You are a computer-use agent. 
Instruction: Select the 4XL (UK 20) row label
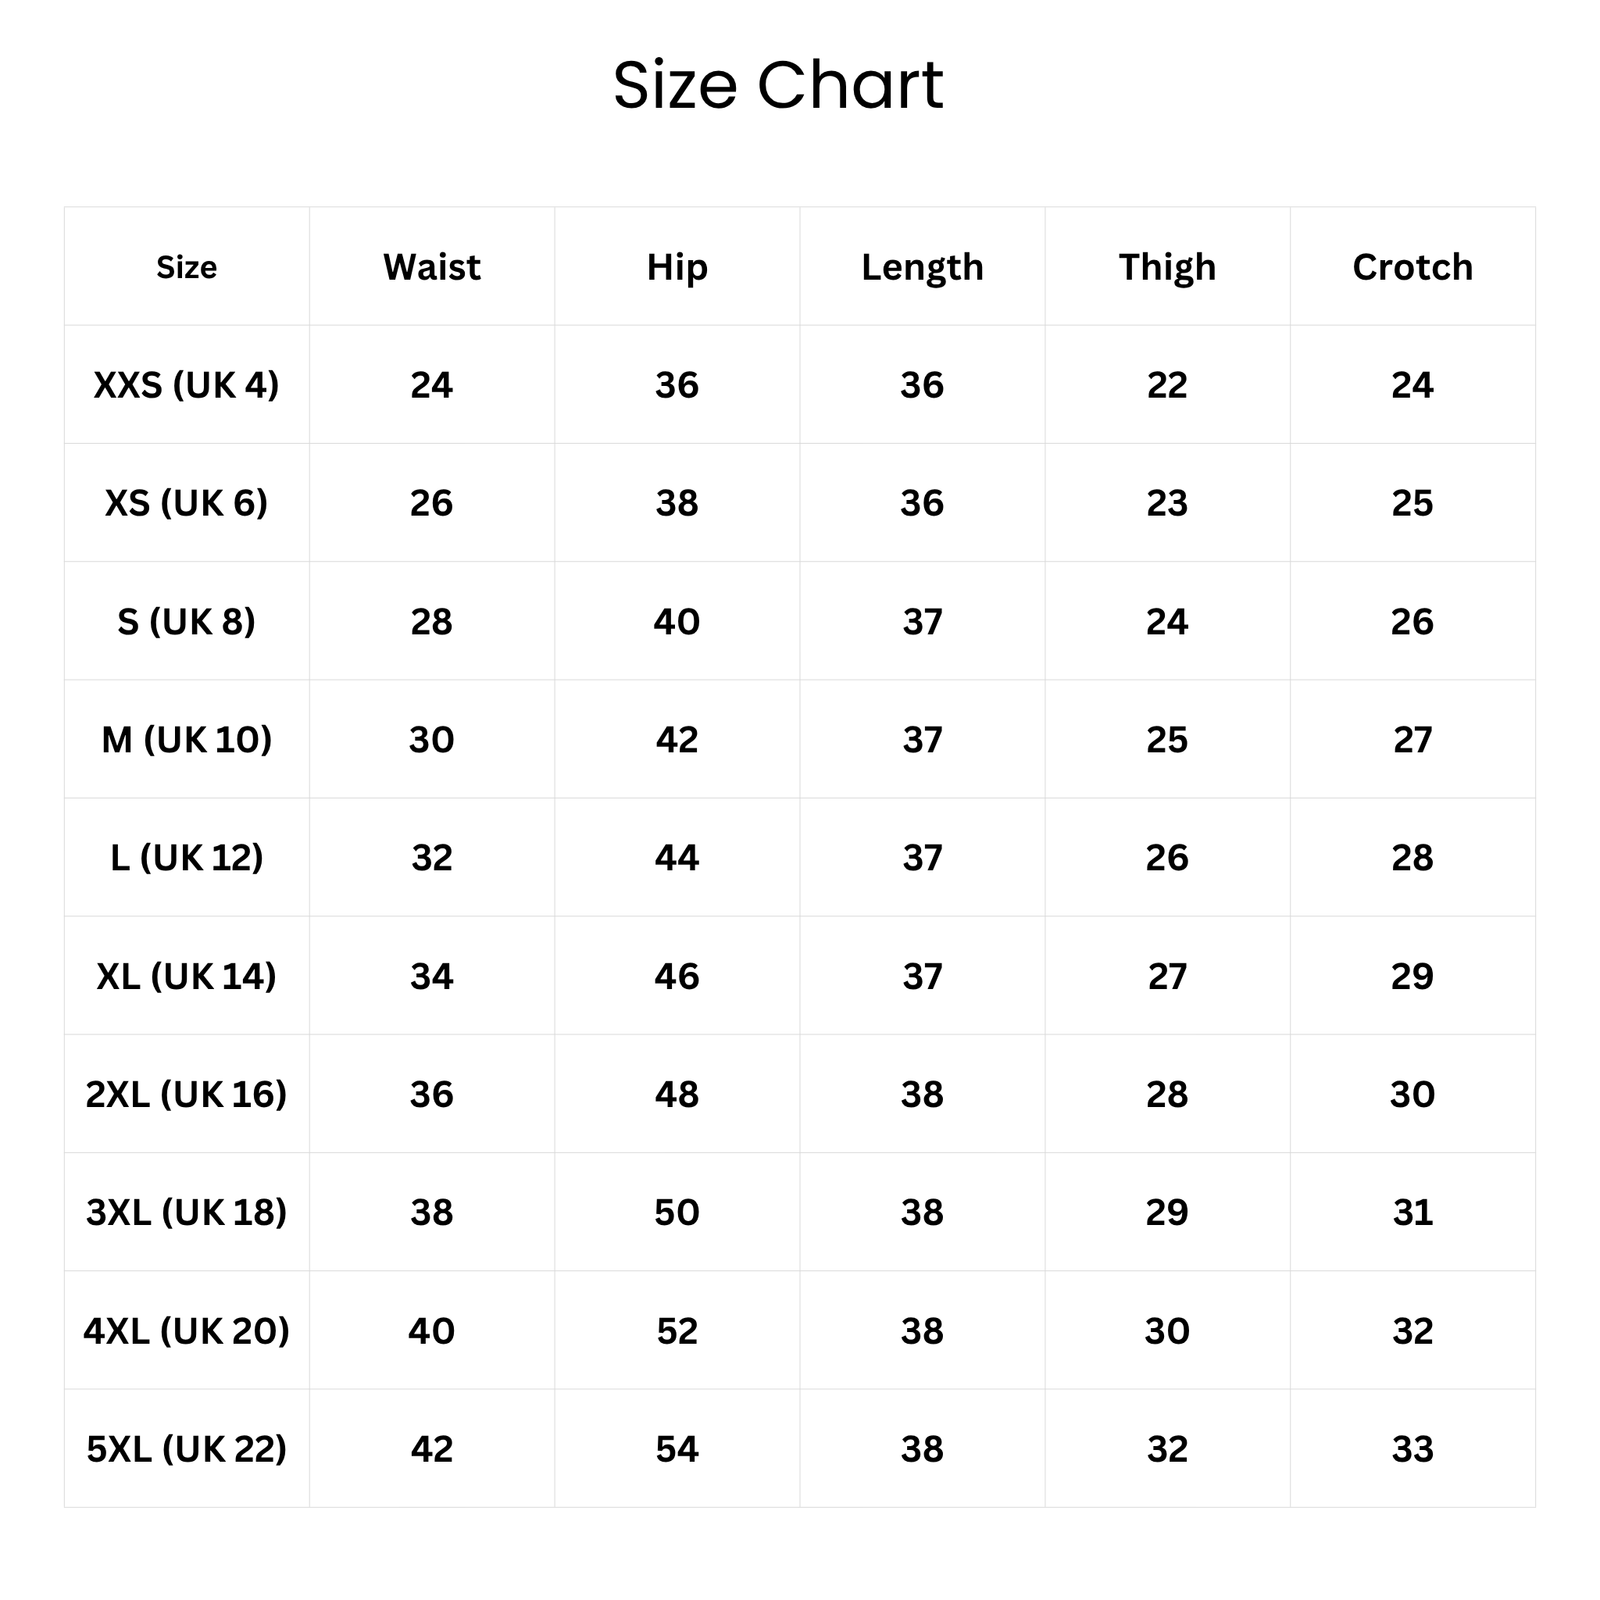(186, 1330)
